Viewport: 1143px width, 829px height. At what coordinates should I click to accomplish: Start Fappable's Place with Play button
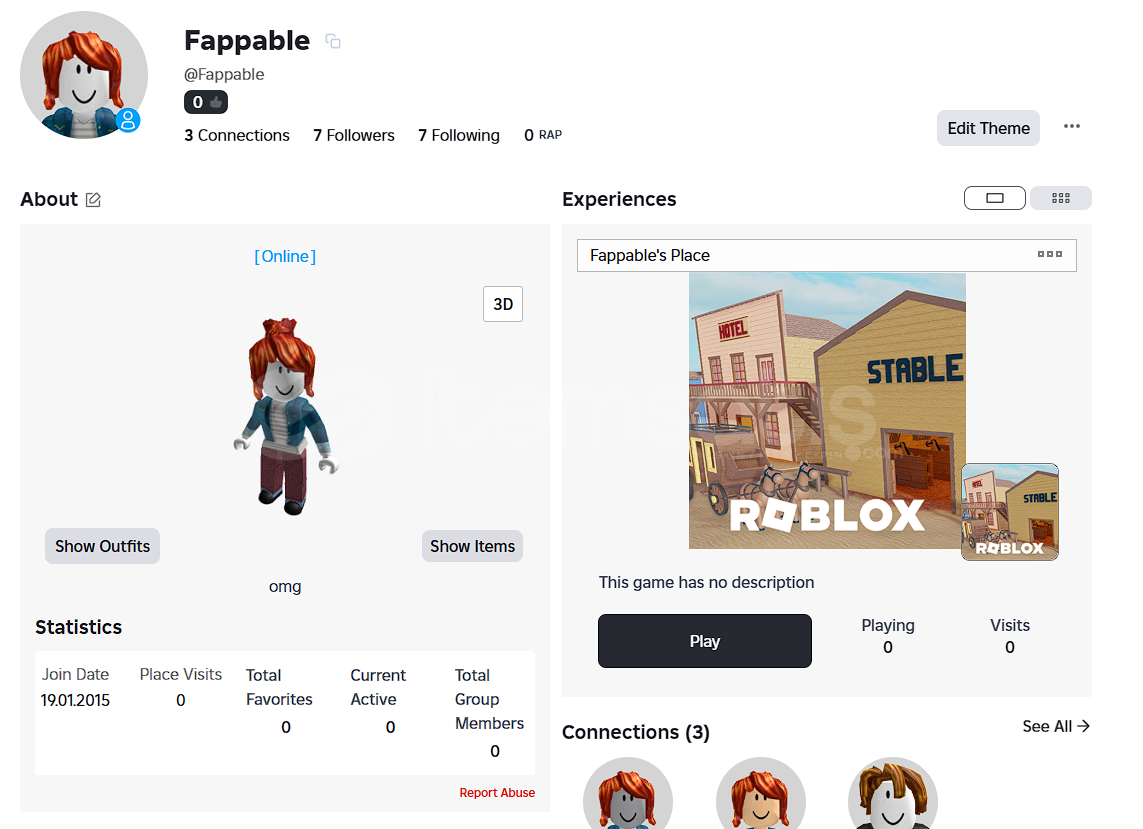pos(704,641)
